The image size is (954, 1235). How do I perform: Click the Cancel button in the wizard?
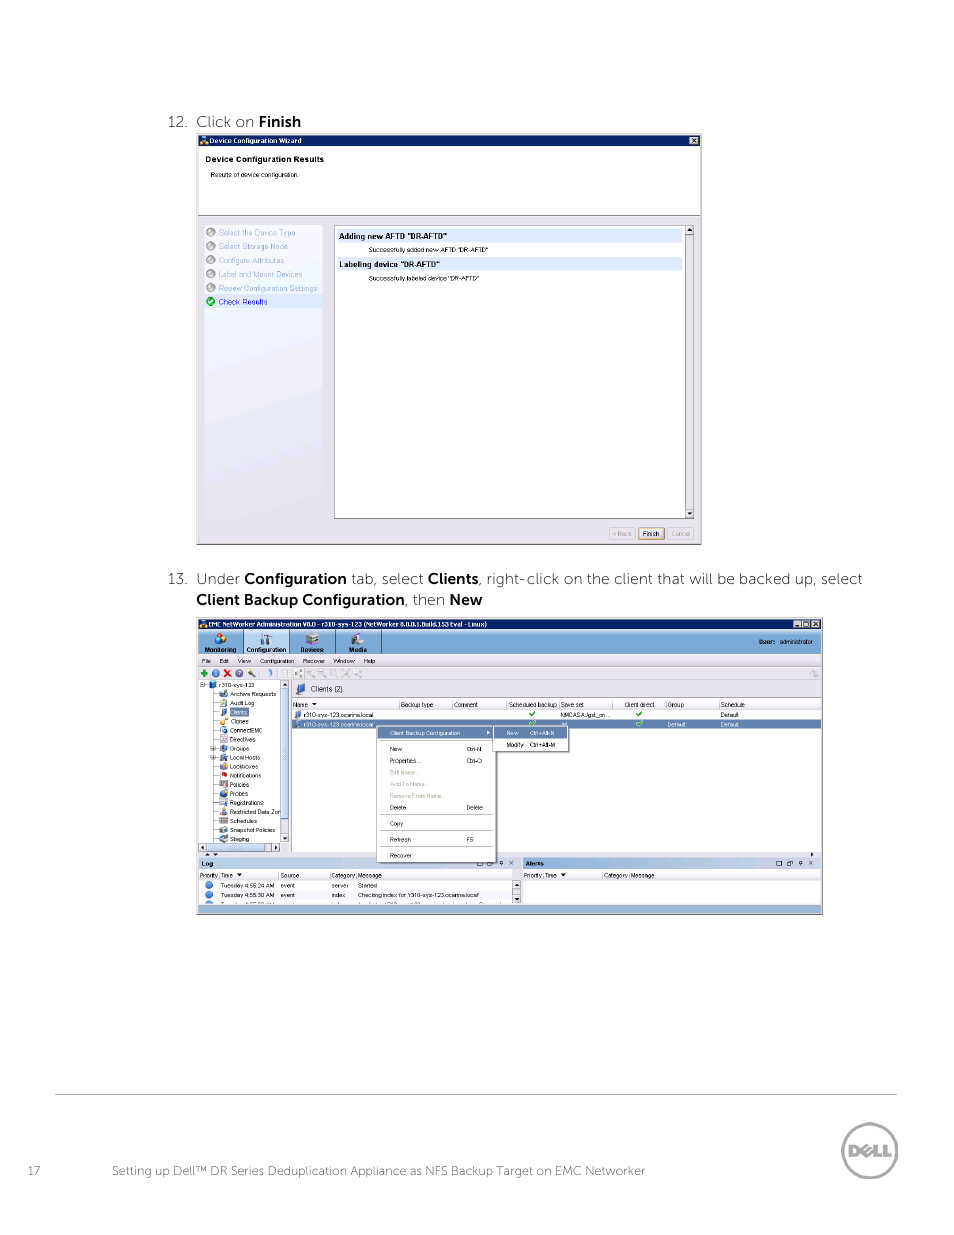tap(681, 534)
